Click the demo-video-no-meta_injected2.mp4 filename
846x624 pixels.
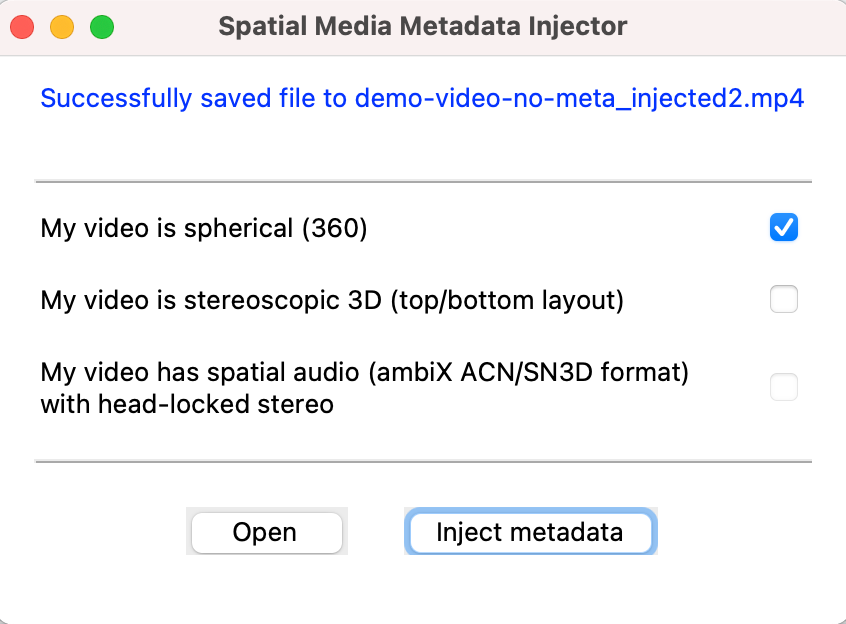tap(580, 99)
